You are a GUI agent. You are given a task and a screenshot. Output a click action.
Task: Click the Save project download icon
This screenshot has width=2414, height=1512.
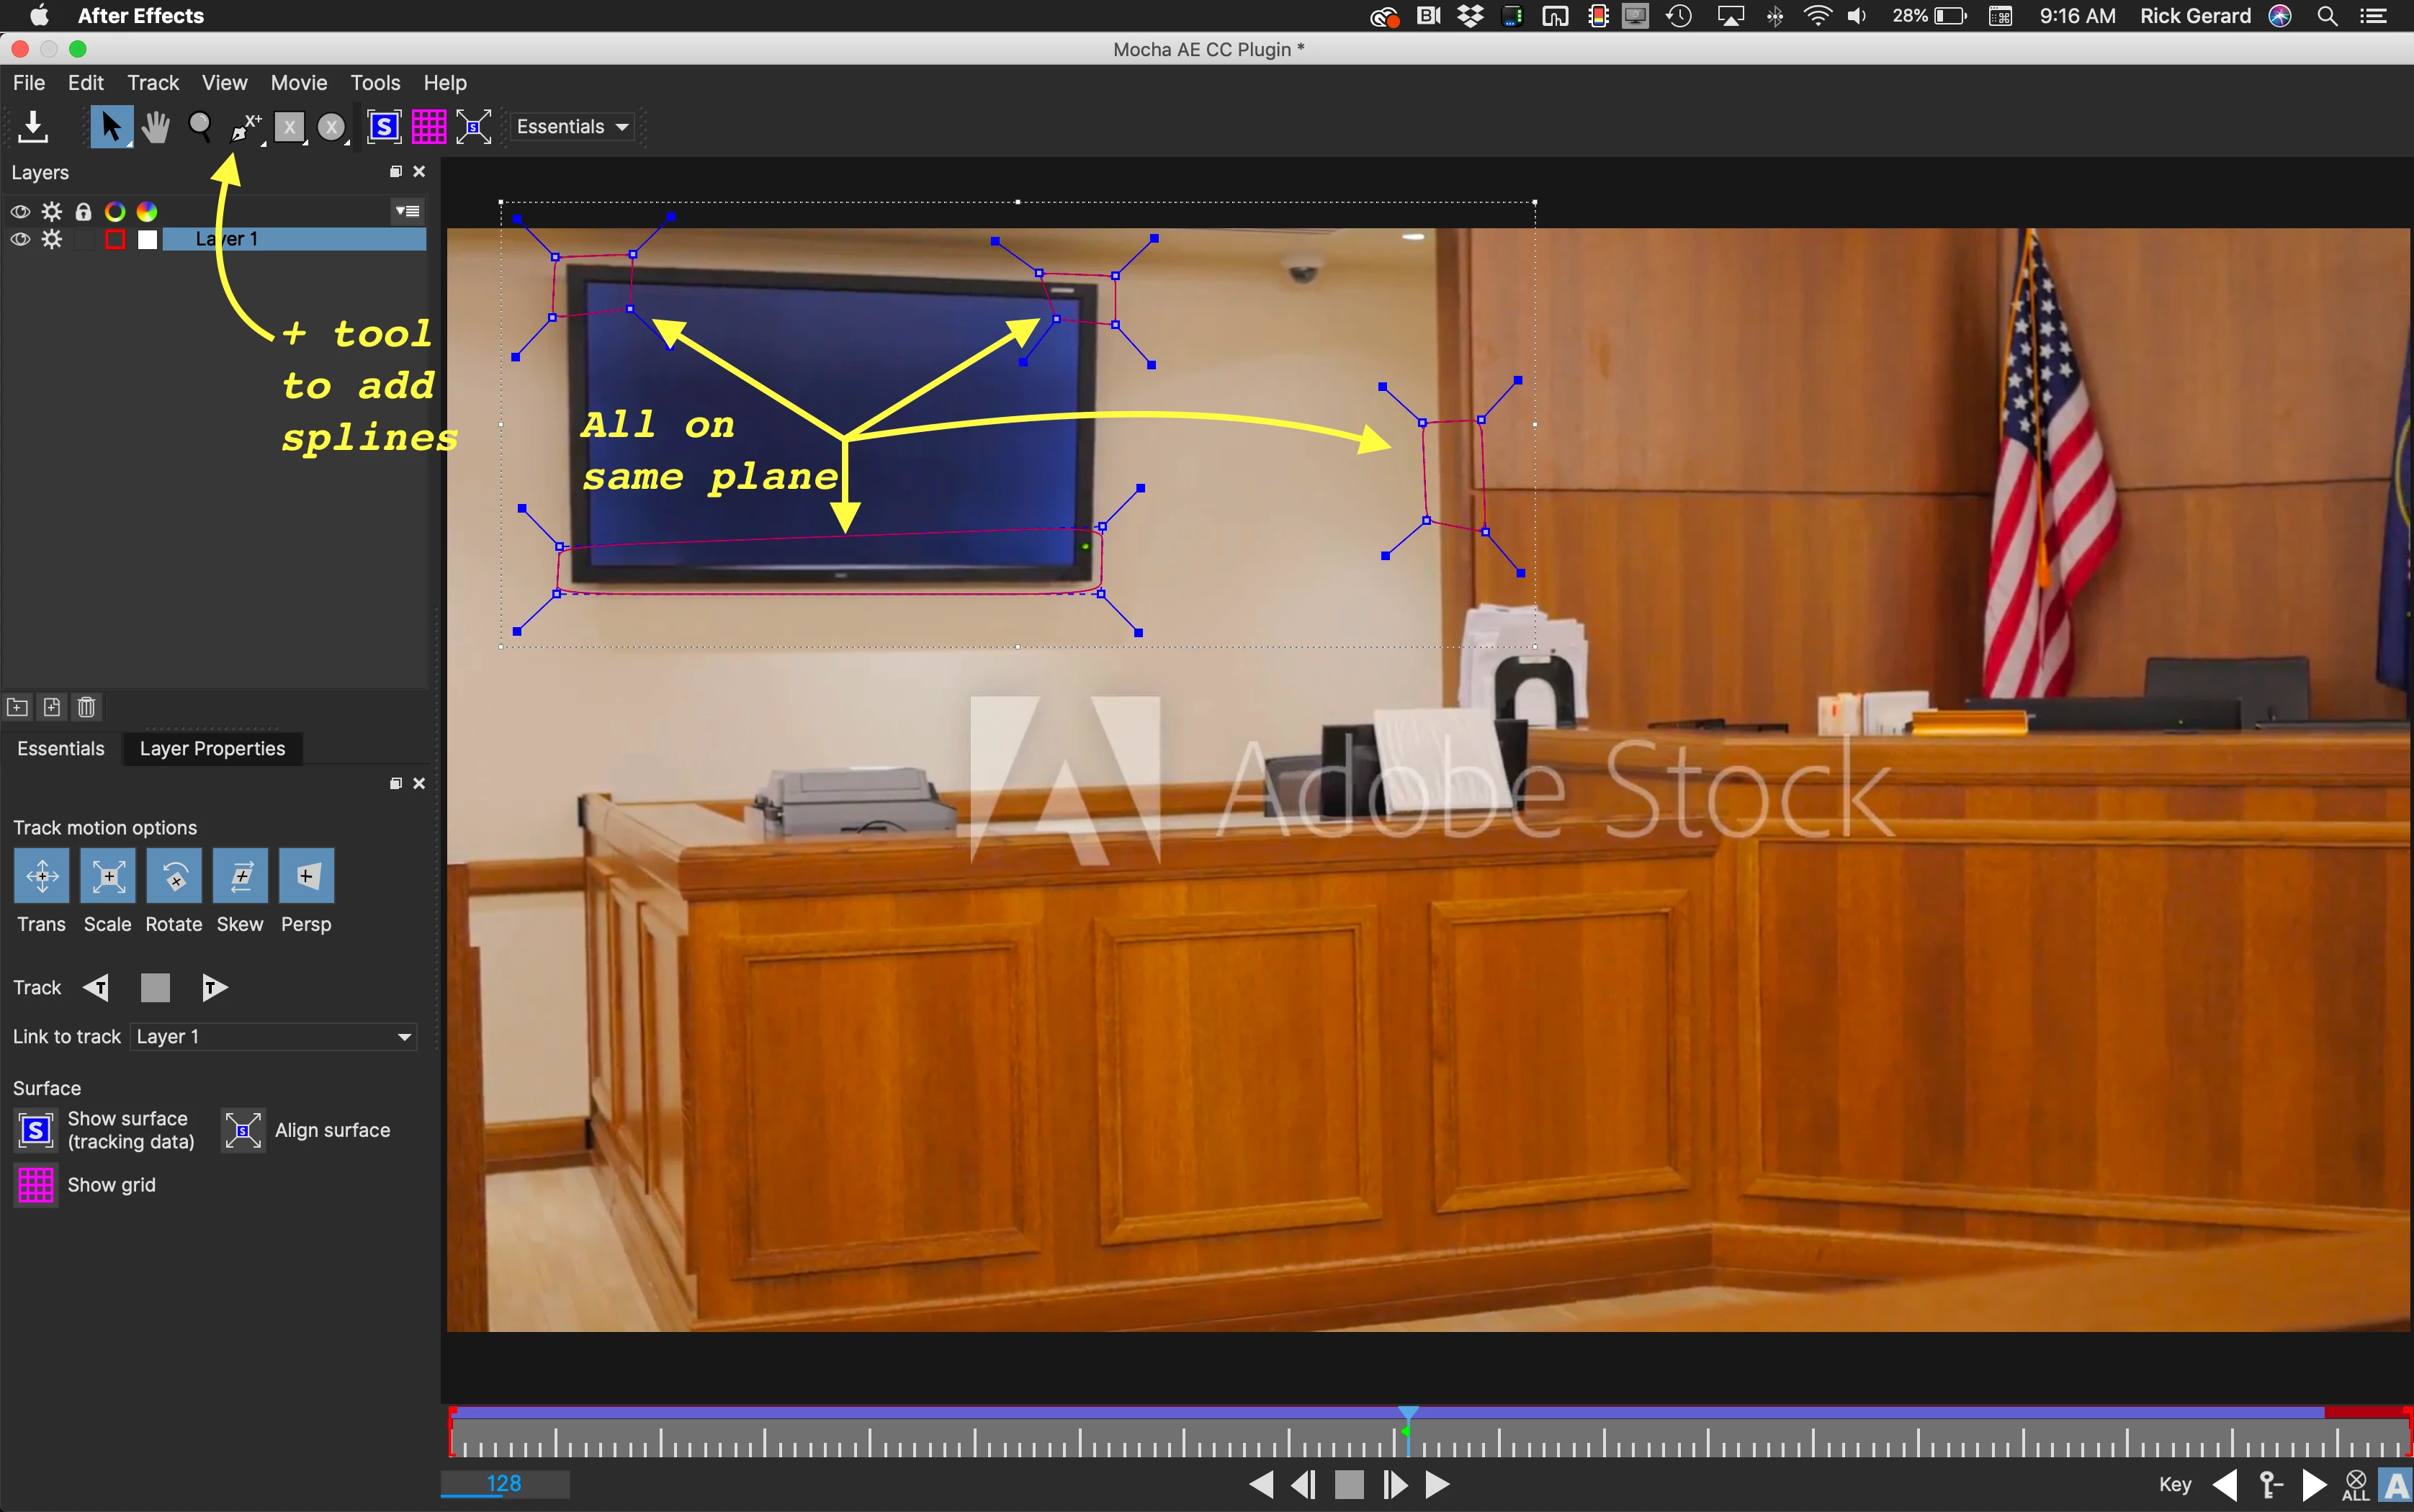pos(33,127)
